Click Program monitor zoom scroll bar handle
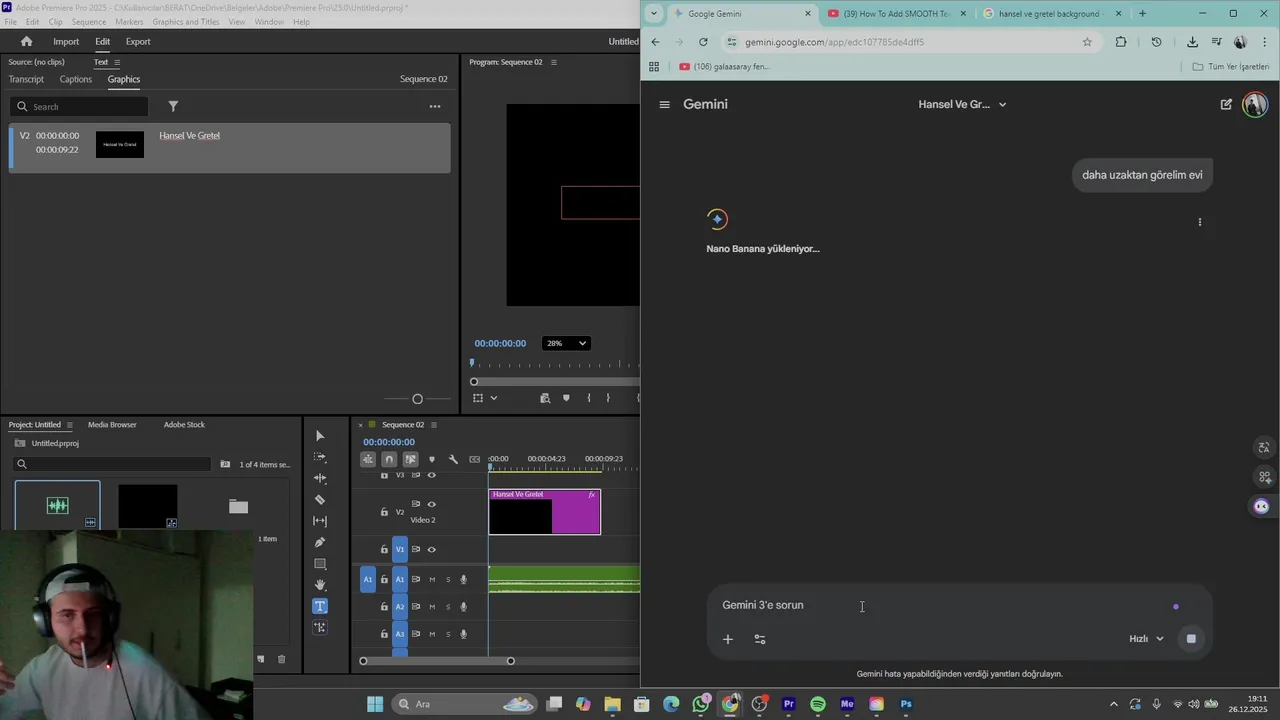This screenshot has height=720, width=1280. [x=474, y=381]
